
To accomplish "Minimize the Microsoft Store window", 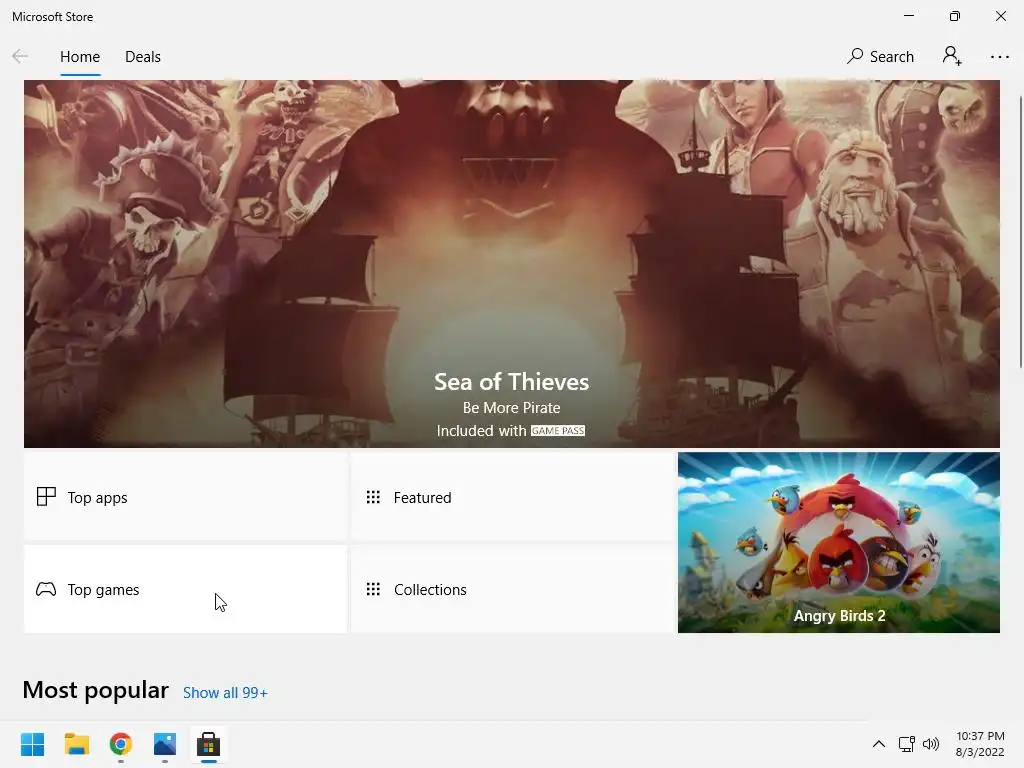I will (x=908, y=16).
